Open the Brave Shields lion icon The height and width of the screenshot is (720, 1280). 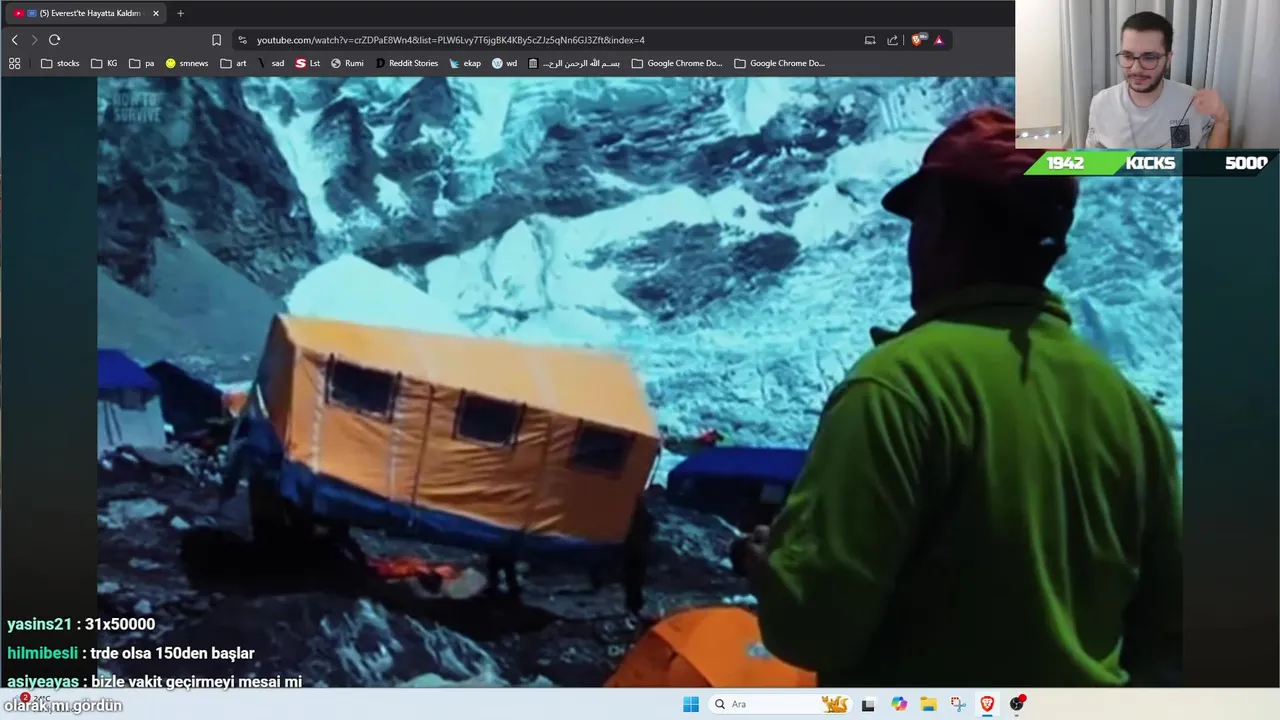point(917,40)
